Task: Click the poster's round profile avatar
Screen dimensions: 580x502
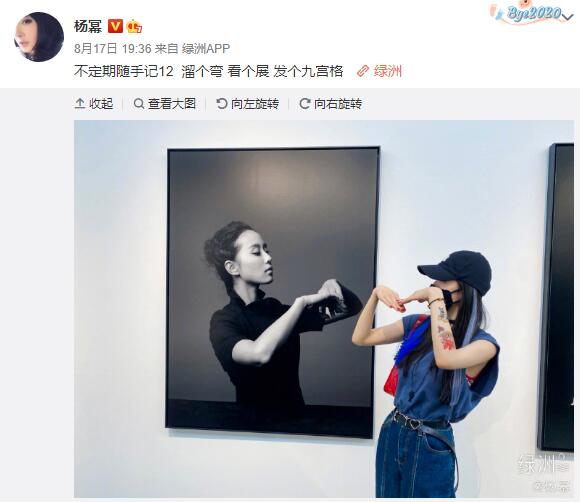Action: click(x=39, y=37)
